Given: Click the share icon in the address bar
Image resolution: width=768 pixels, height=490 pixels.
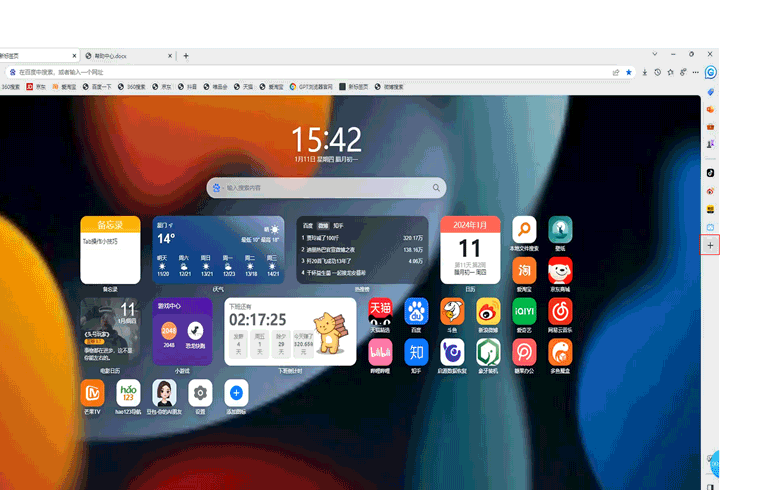Looking at the screenshot, I should 616,73.
